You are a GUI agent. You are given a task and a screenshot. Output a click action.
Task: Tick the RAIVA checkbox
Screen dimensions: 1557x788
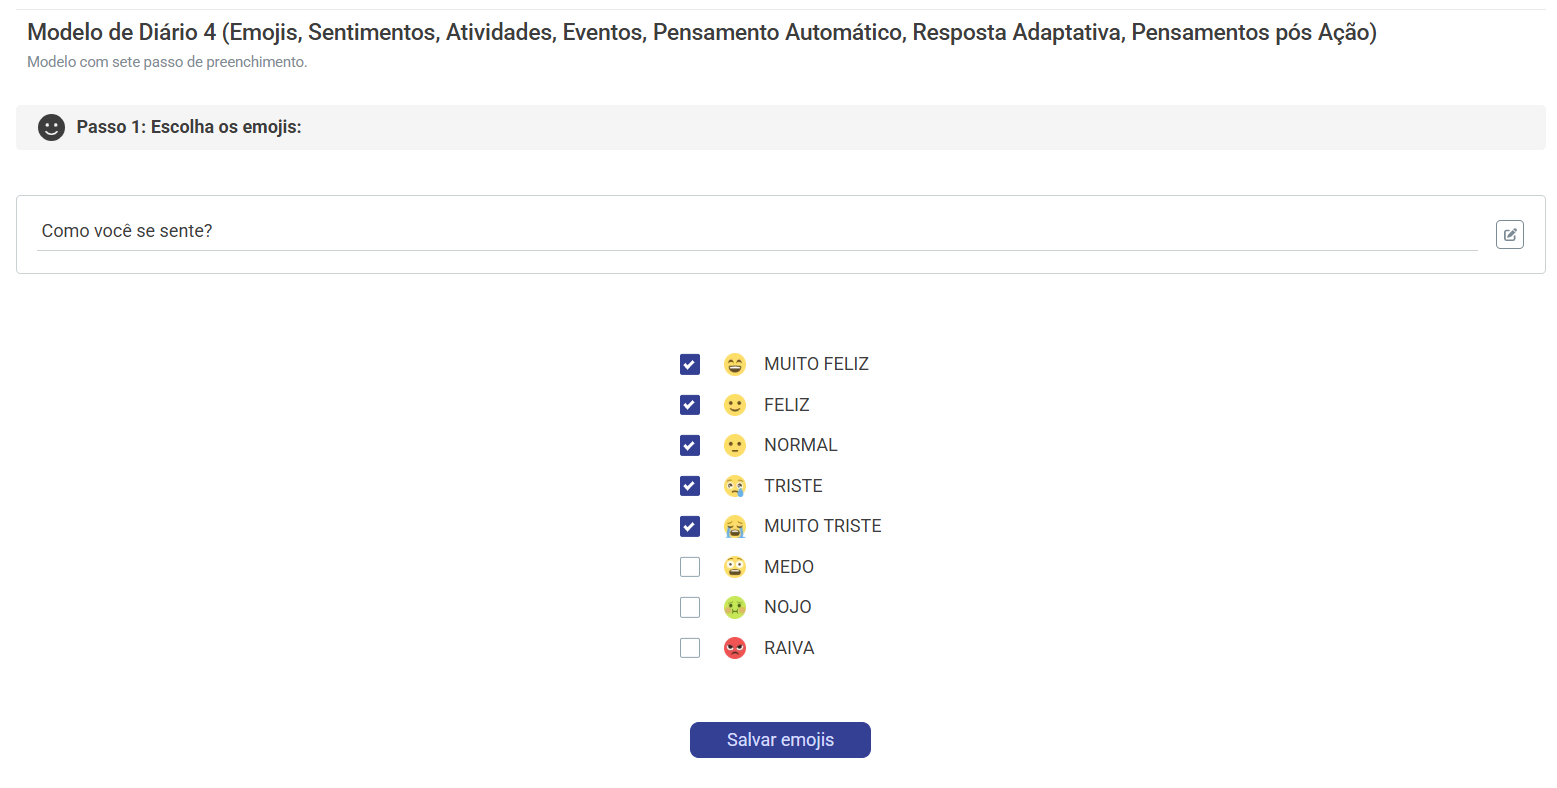coord(690,648)
